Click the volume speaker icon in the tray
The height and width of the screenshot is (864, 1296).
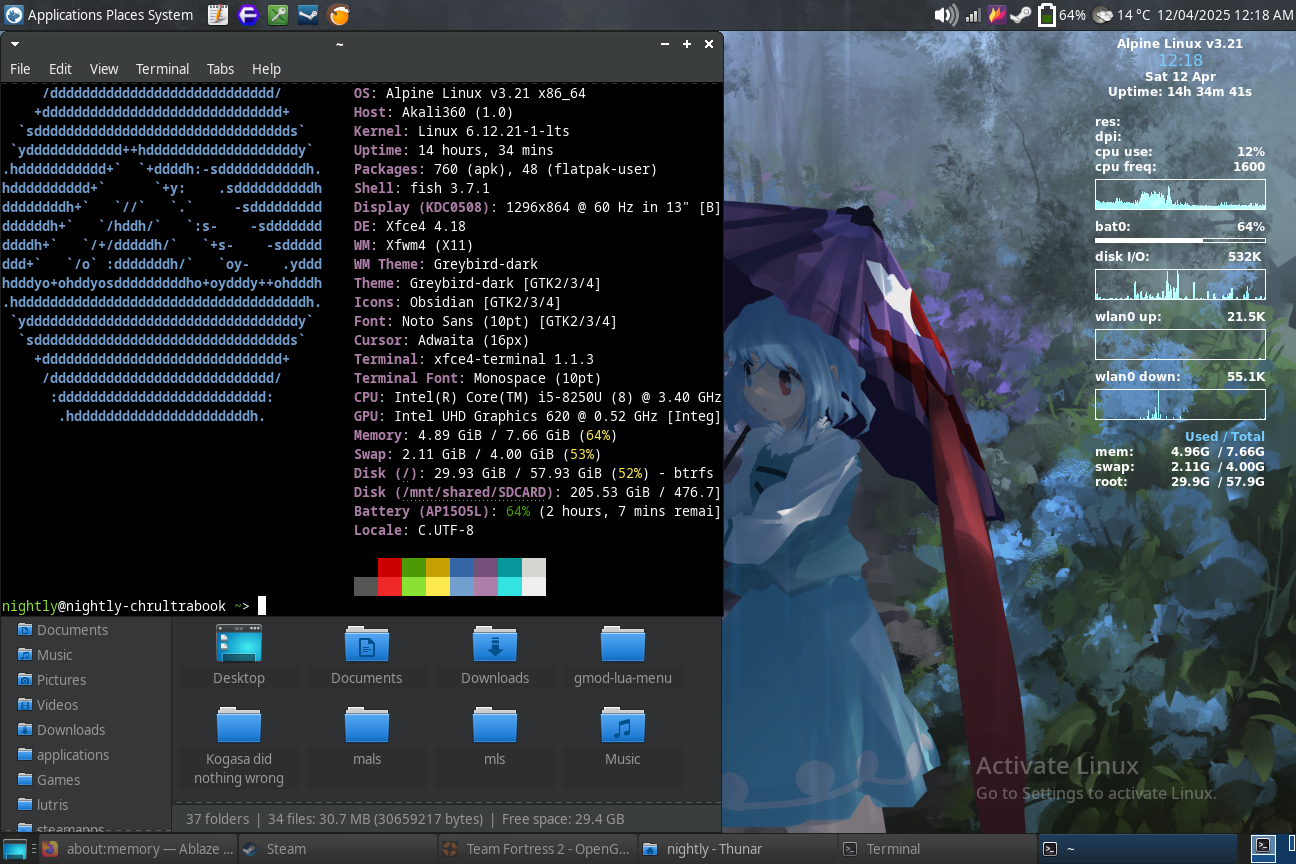click(944, 15)
